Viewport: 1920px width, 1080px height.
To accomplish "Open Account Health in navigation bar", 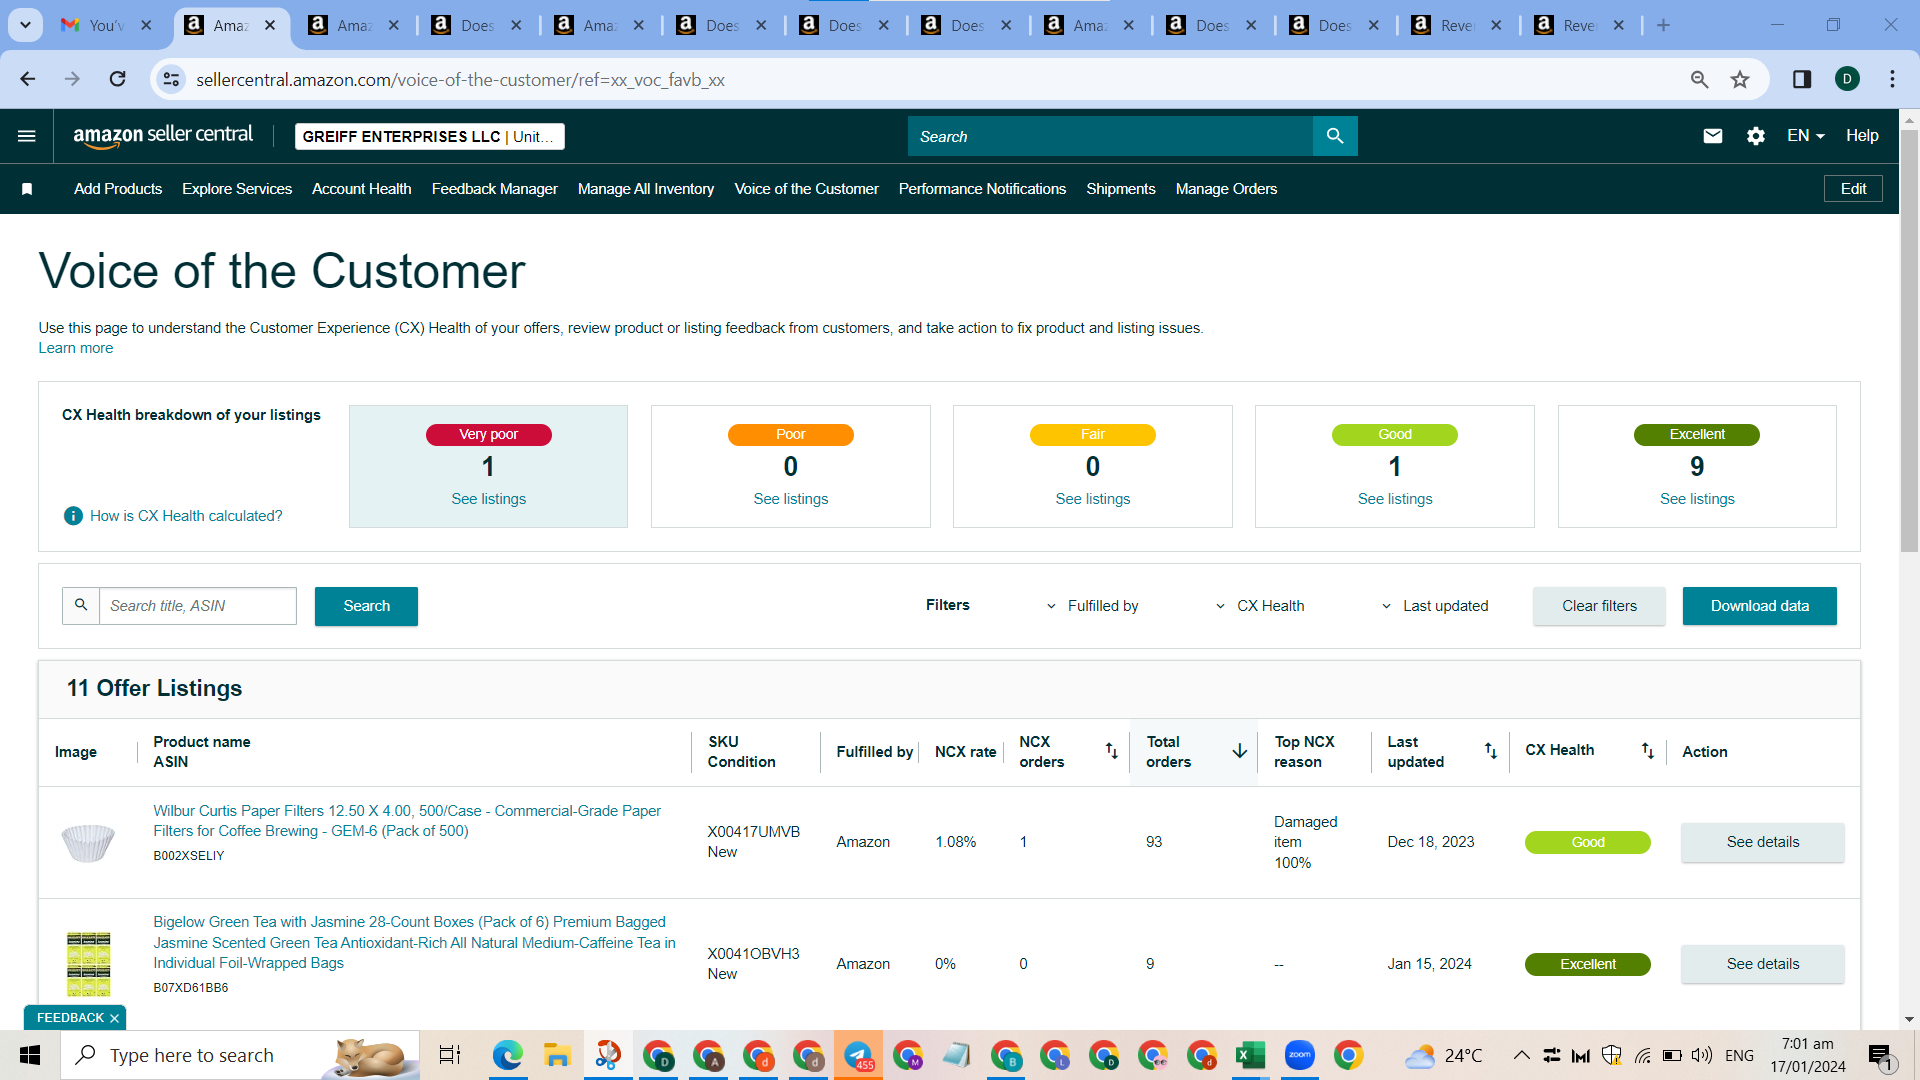I will (x=362, y=189).
